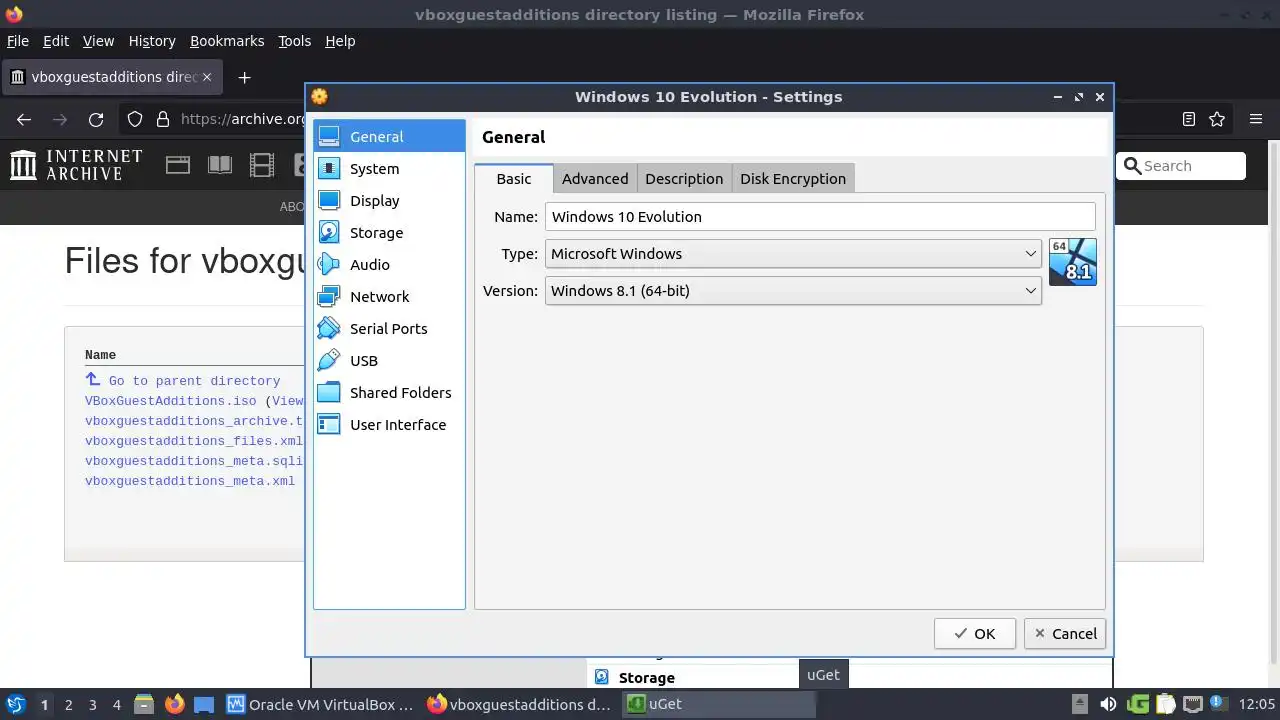The height and width of the screenshot is (720, 1280).
Task: Switch to the Disk Encryption tab
Action: pos(793,179)
